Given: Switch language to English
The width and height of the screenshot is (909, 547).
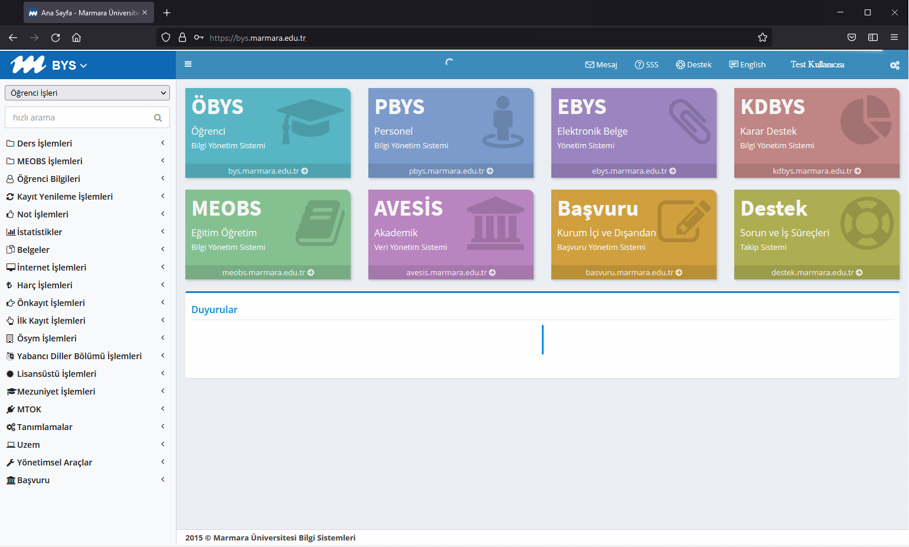Looking at the screenshot, I should click(747, 65).
